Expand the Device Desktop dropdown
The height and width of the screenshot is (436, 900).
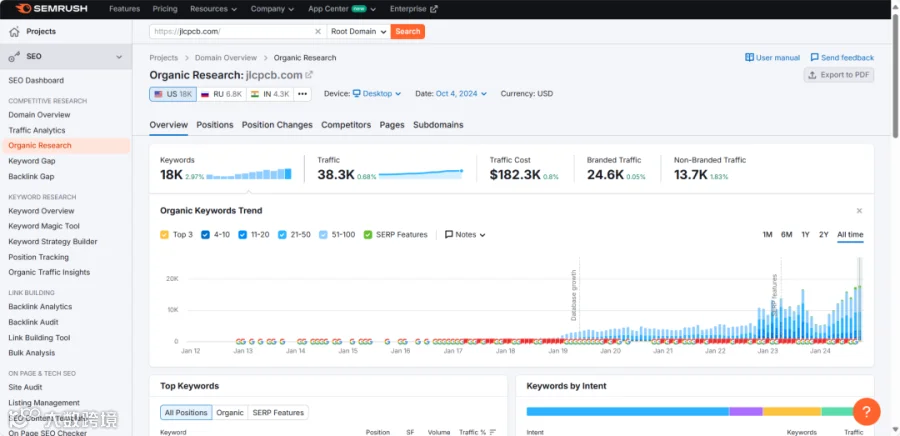[377, 94]
